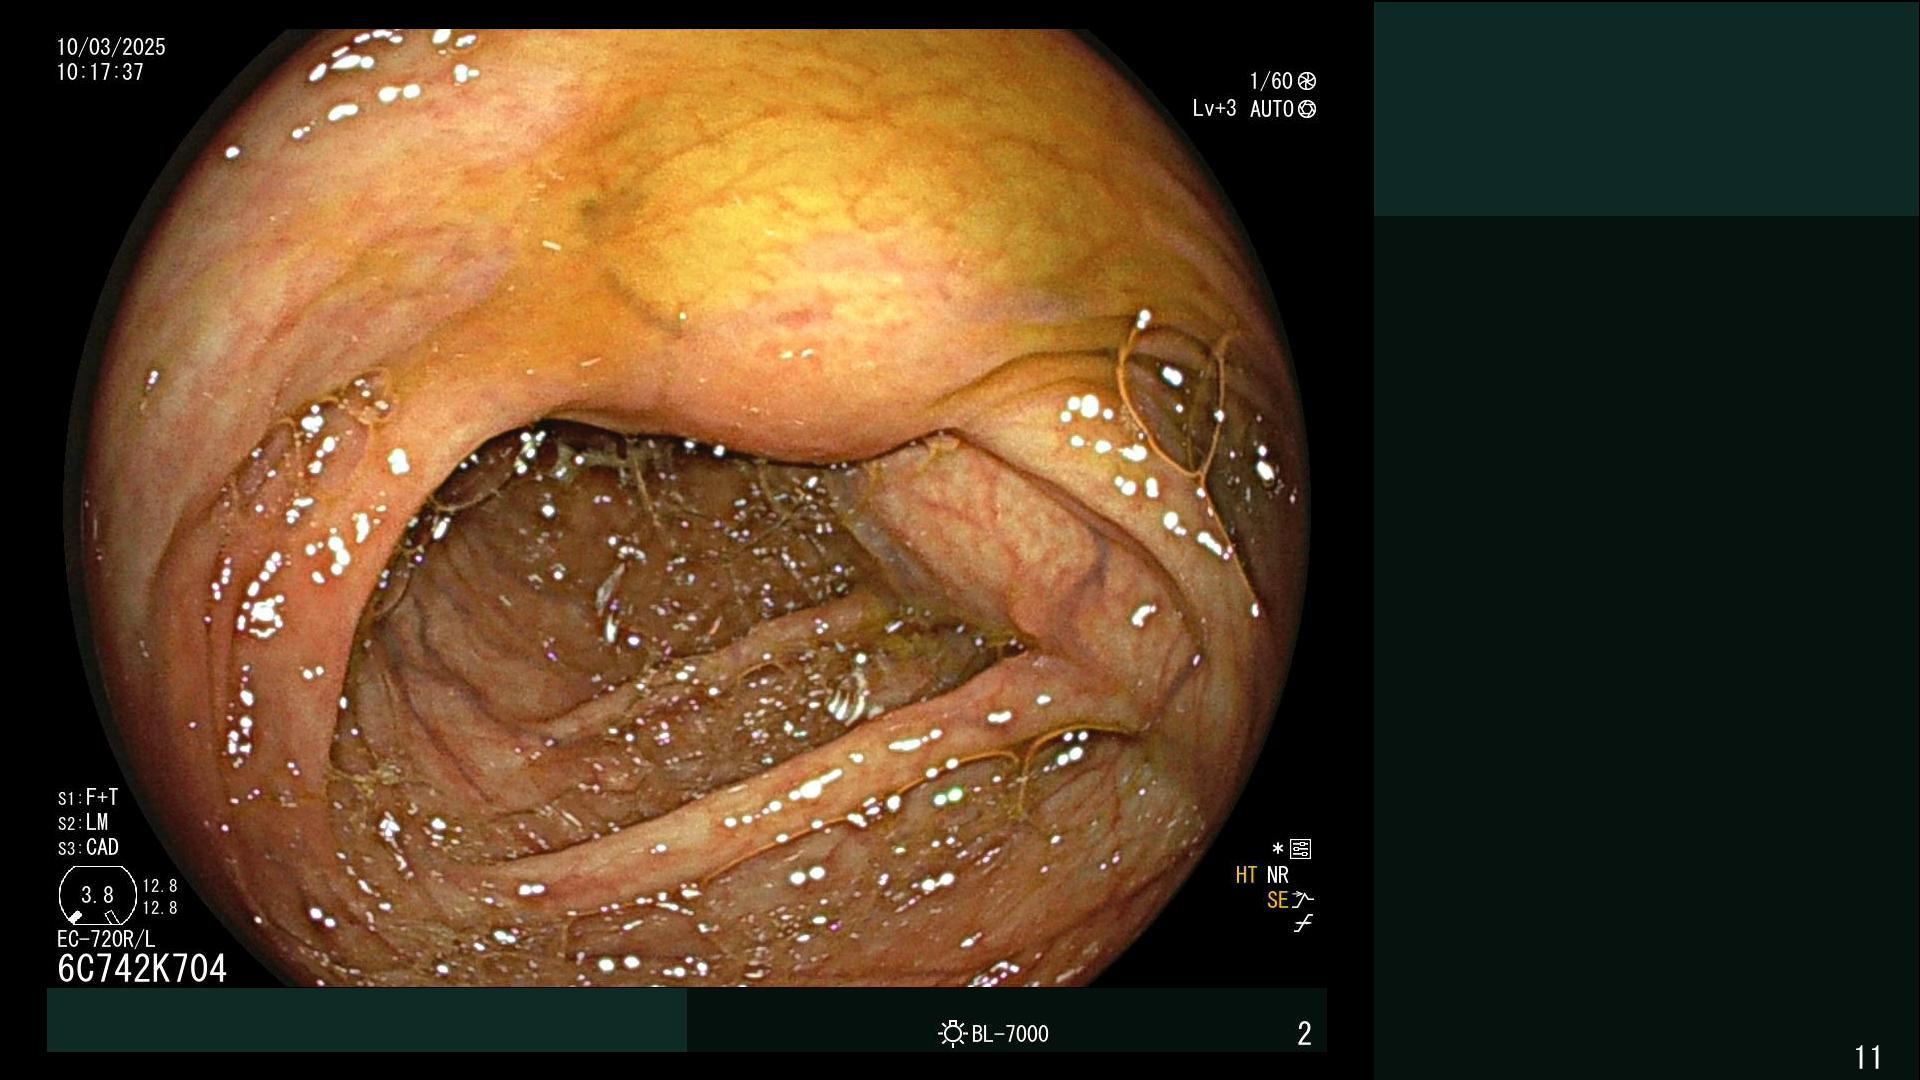Click the time stamp 10:17:37
The width and height of the screenshot is (1920, 1080).
(x=100, y=72)
